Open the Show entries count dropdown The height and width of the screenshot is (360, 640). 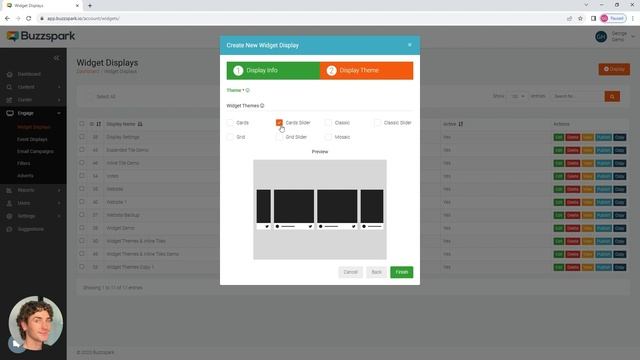point(517,96)
